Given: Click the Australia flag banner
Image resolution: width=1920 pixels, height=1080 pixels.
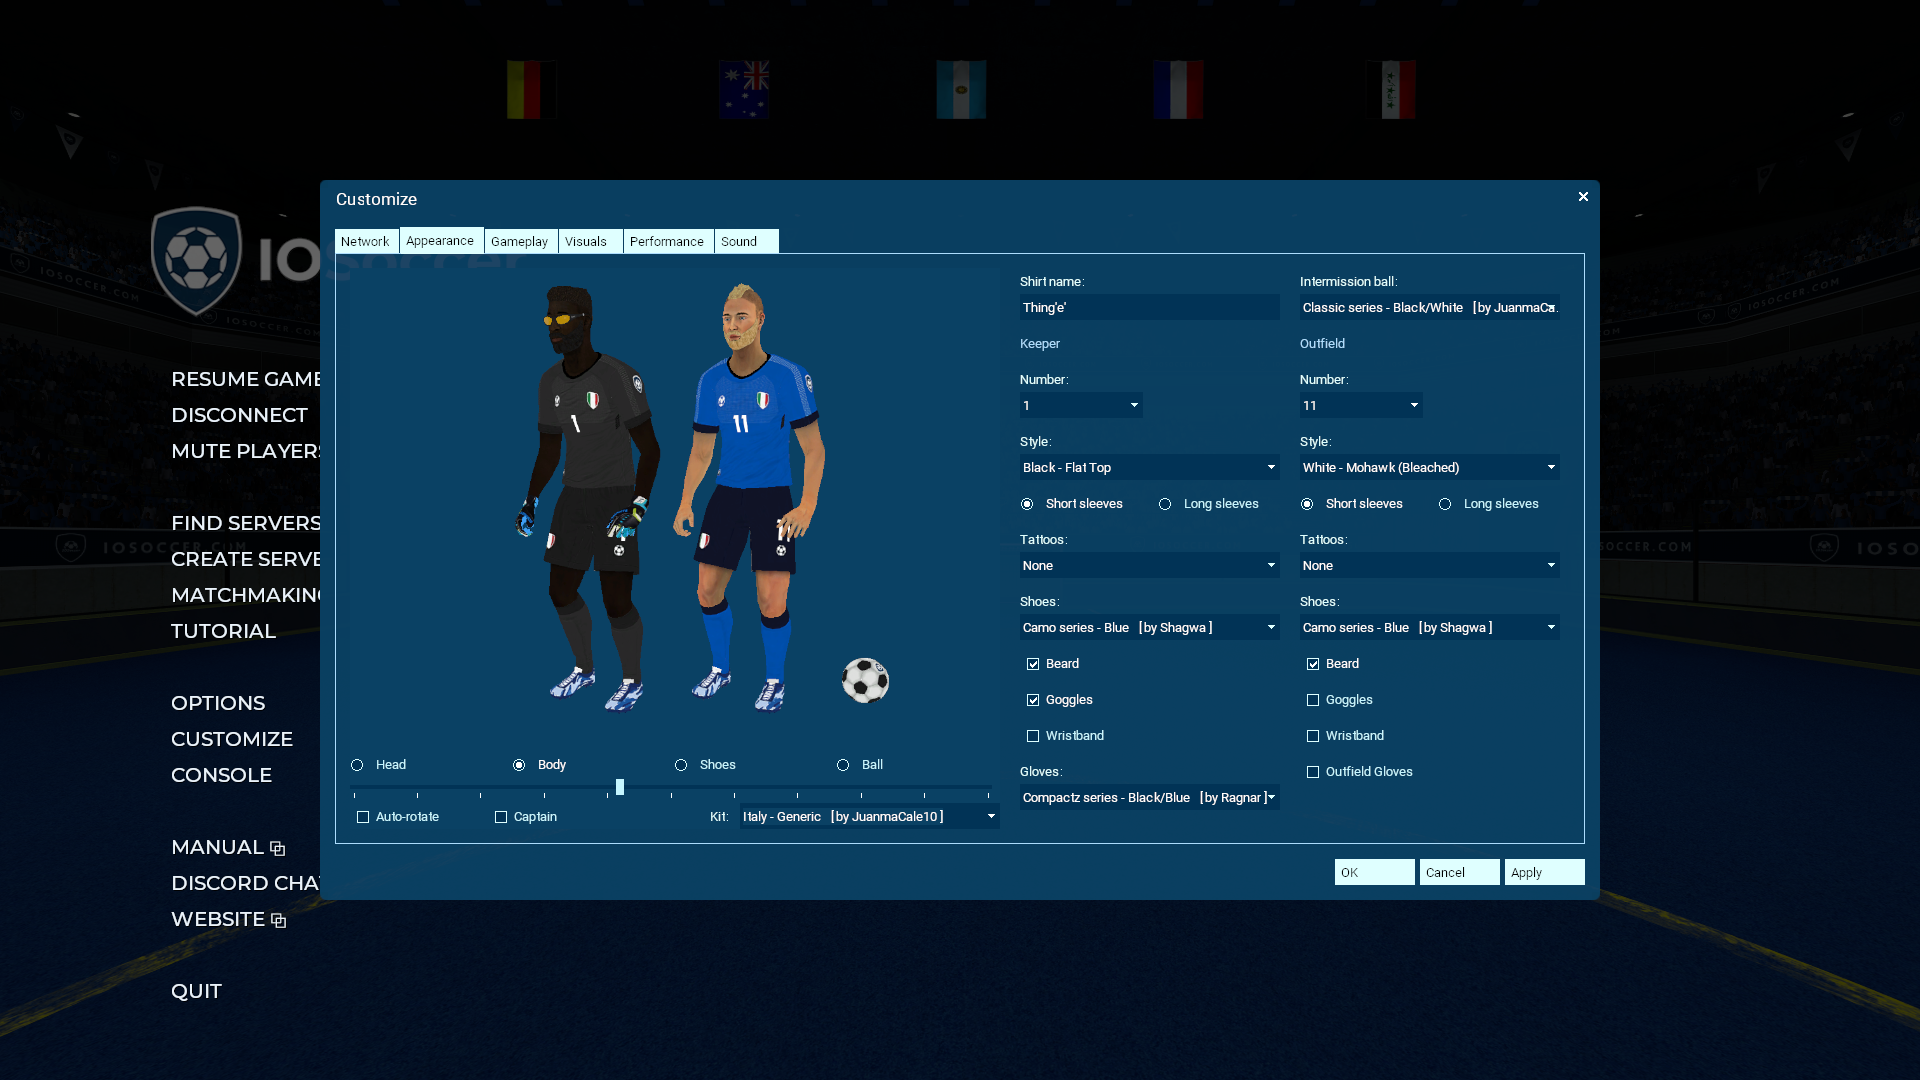Looking at the screenshot, I should [x=744, y=89].
